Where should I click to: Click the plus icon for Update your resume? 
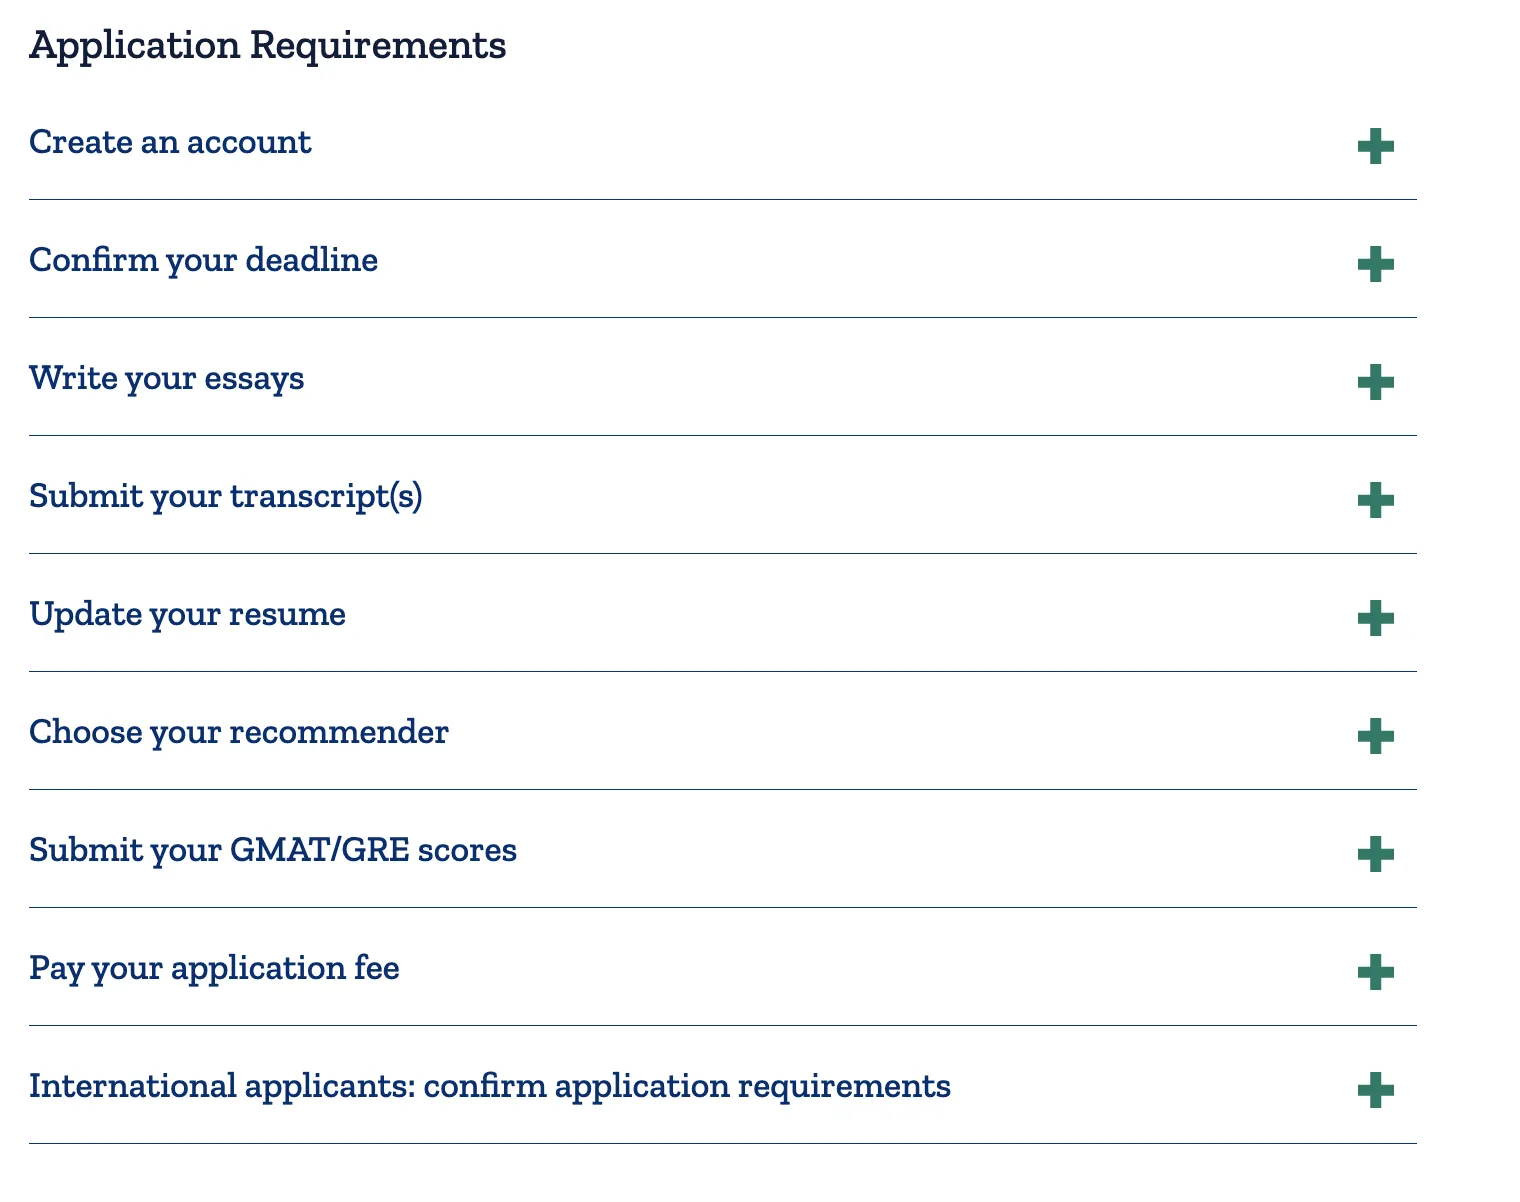(x=1375, y=618)
